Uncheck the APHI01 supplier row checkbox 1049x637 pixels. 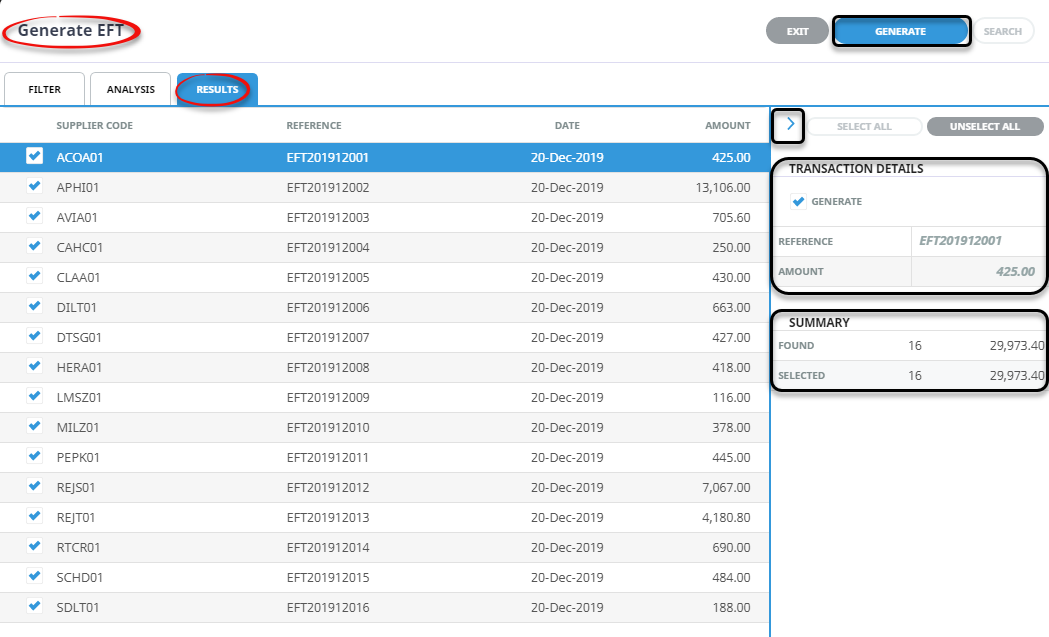coord(35,186)
